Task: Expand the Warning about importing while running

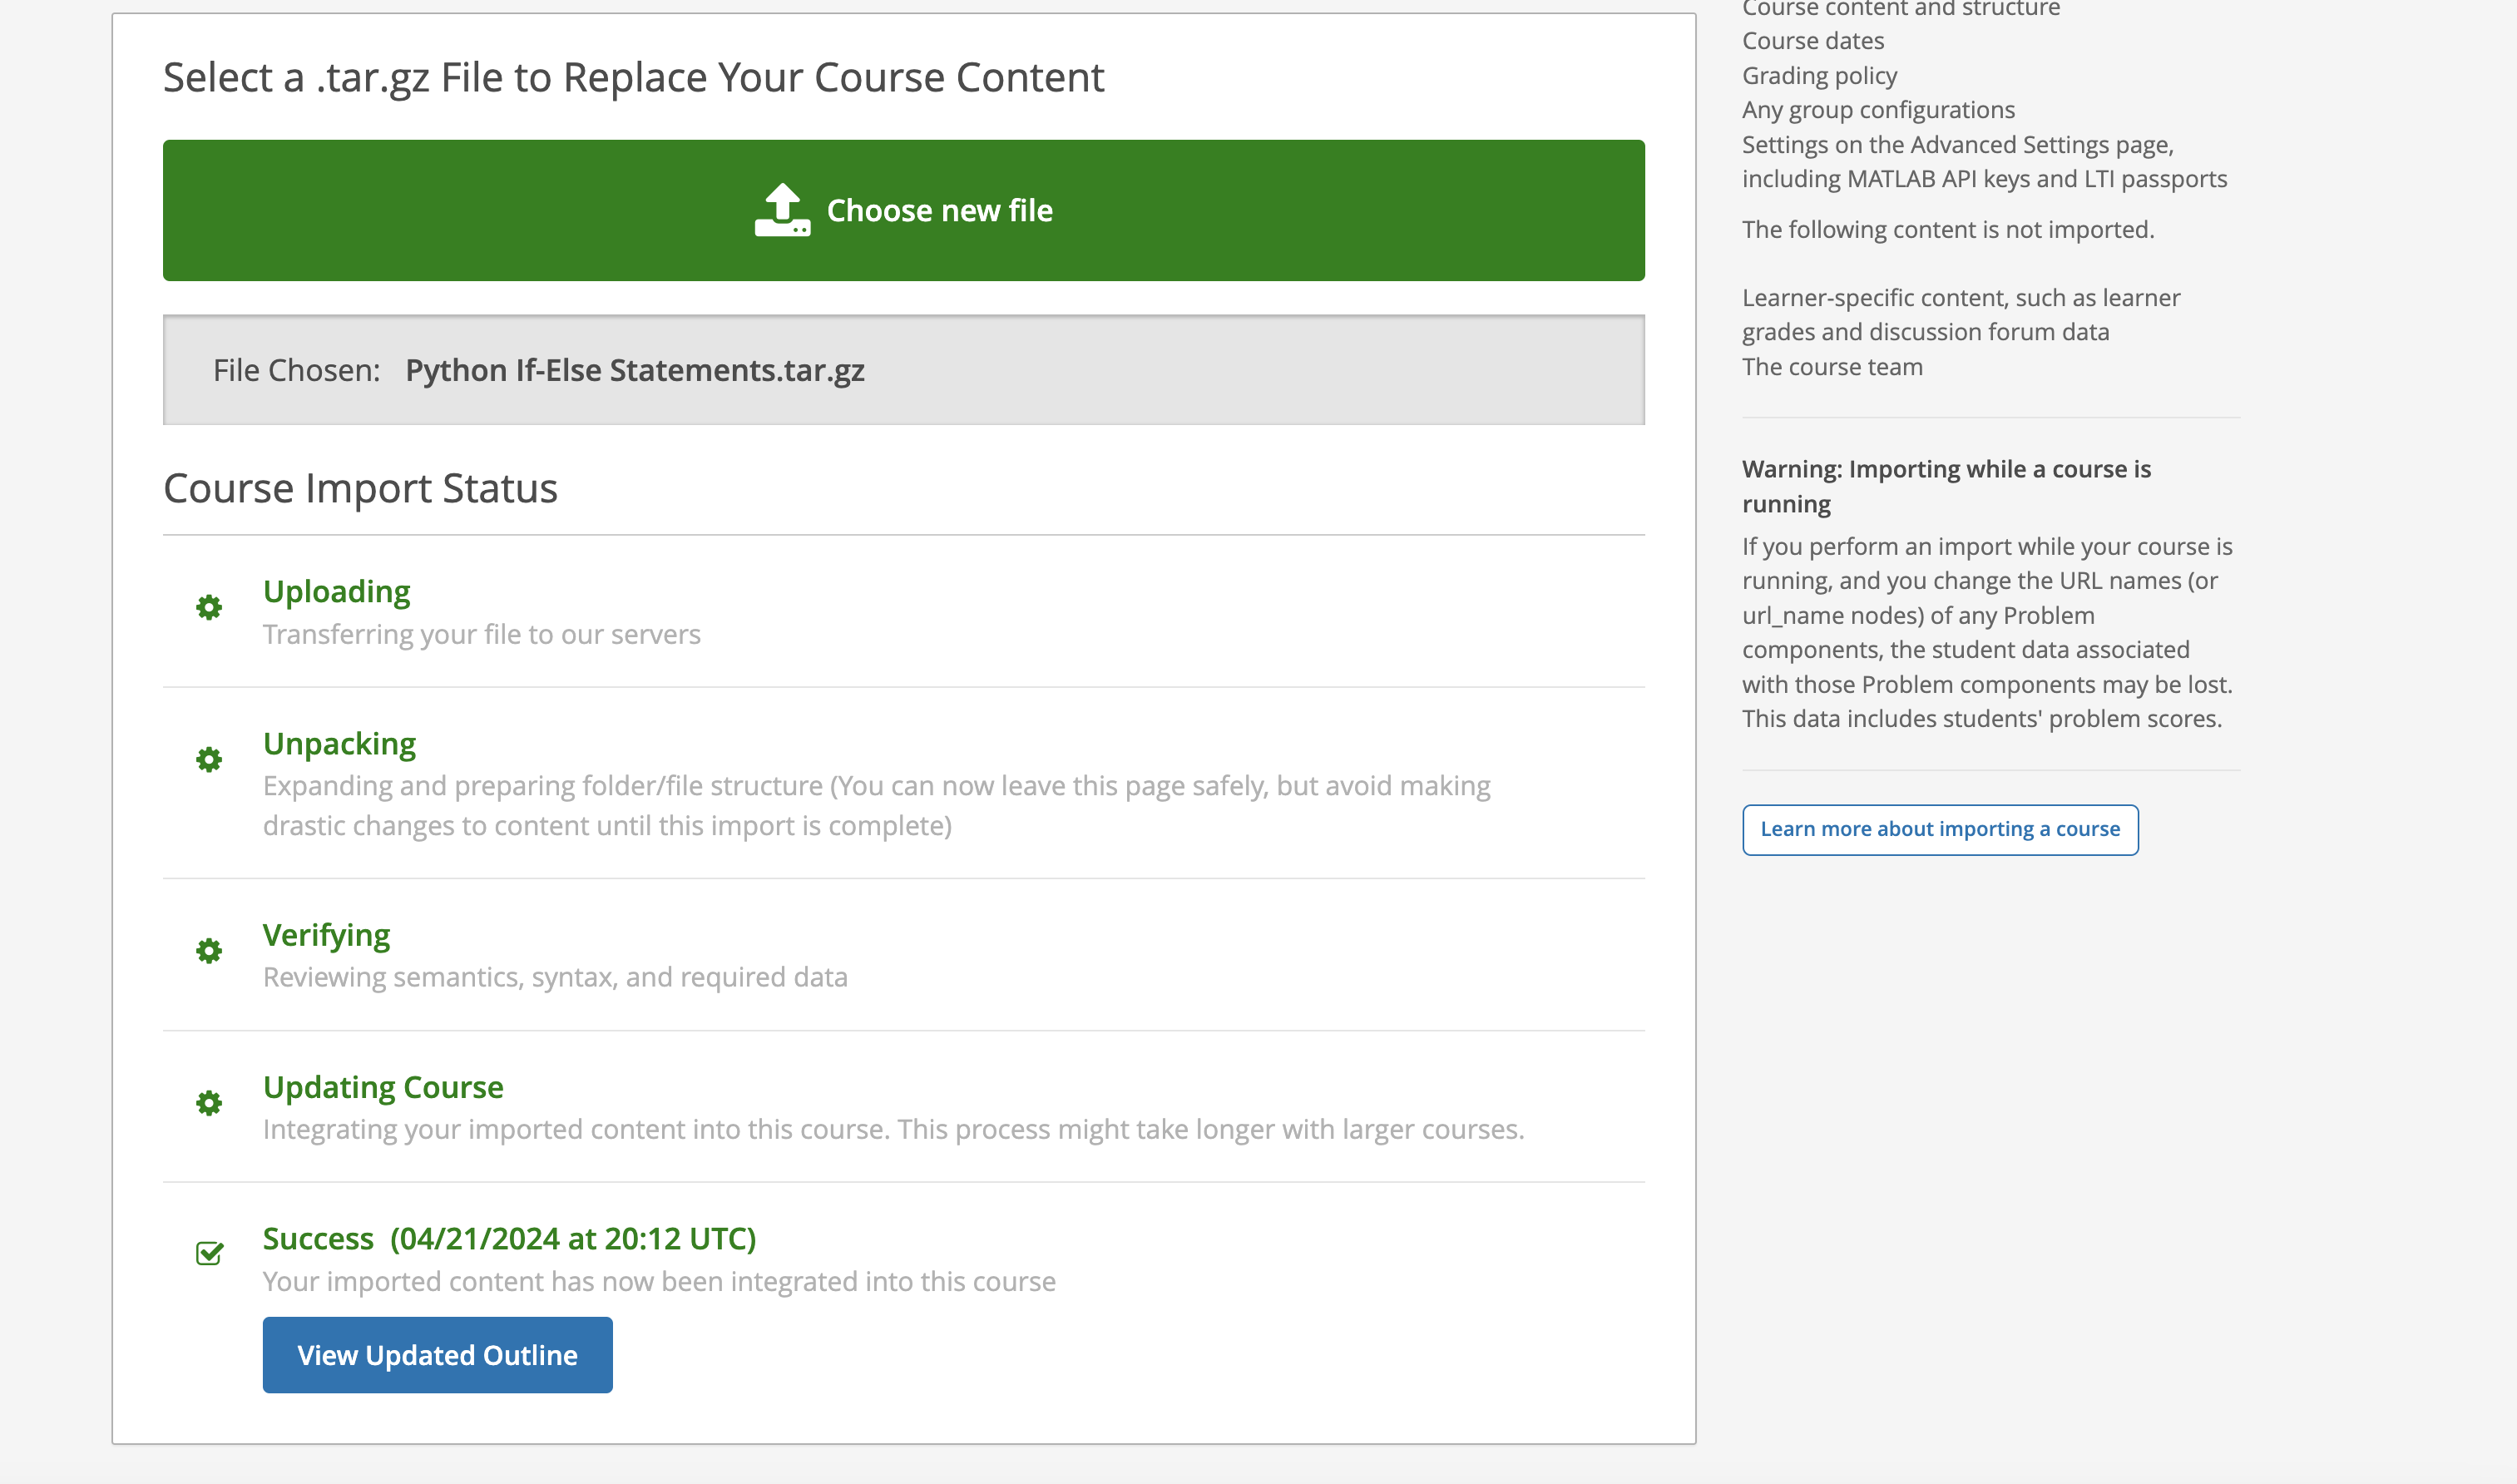Action: tap(1946, 485)
